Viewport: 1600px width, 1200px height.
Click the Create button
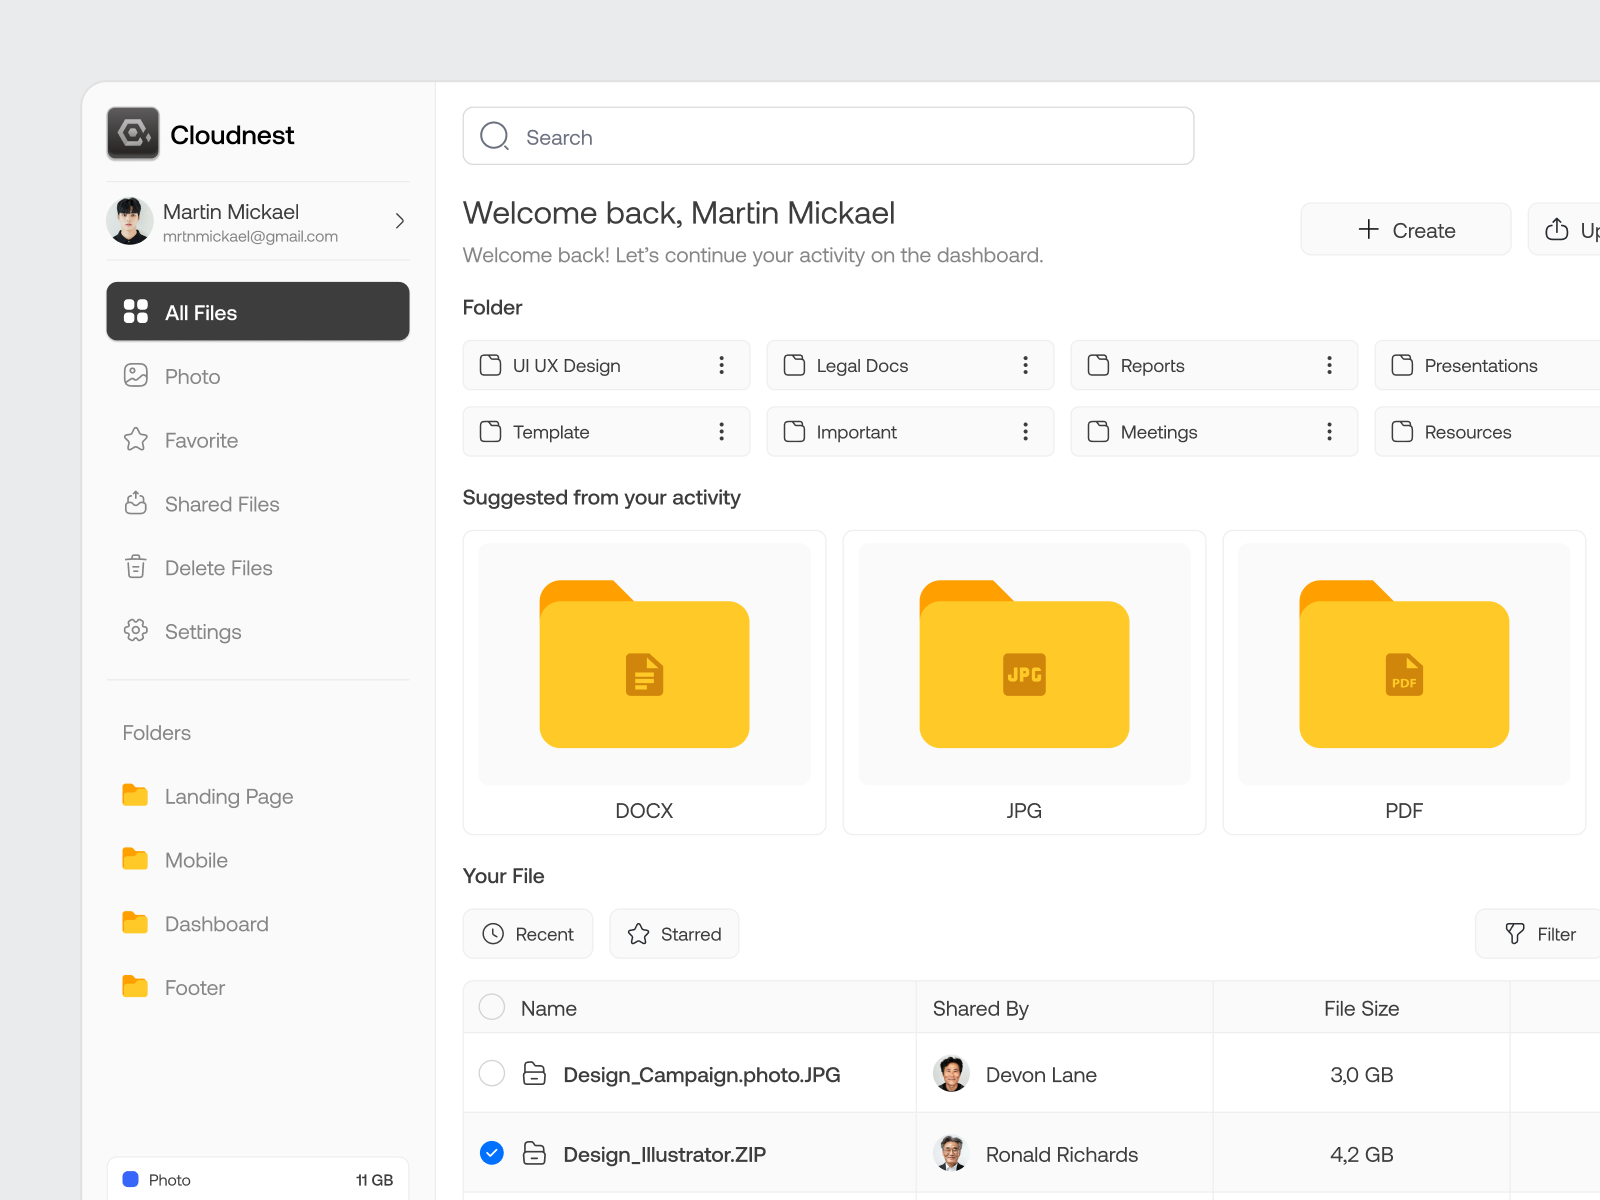pyautogui.click(x=1405, y=229)
